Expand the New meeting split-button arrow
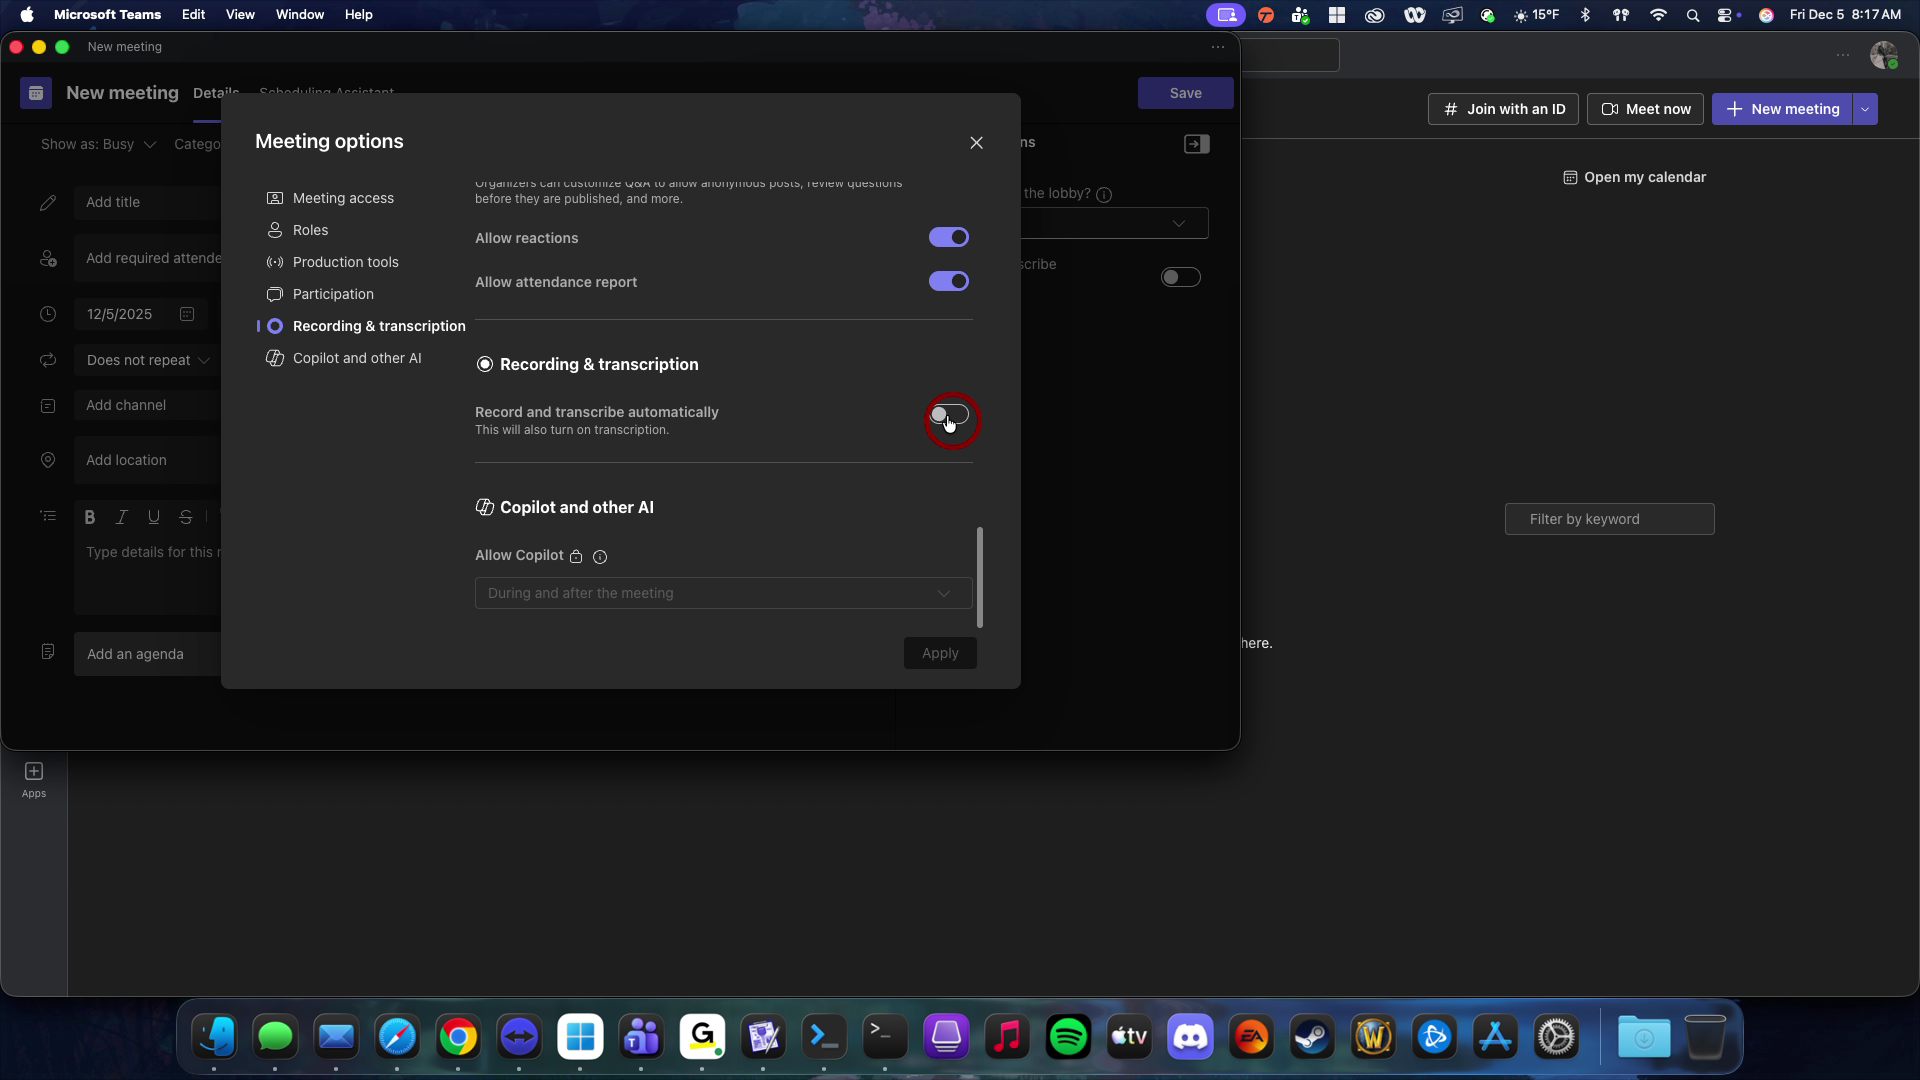 1865,109
